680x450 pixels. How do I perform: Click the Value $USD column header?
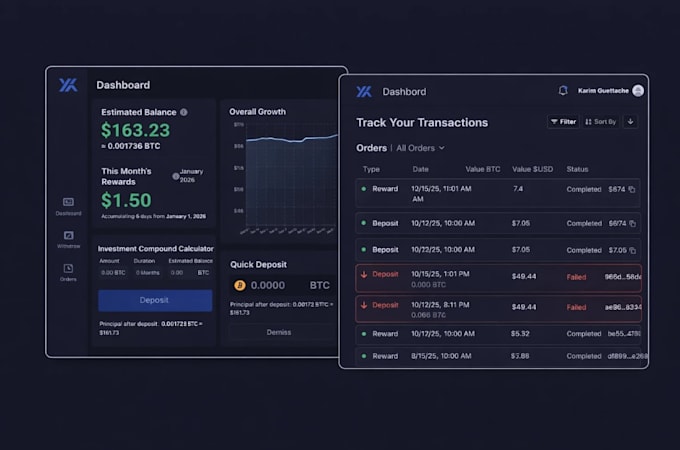pos(533,169)
